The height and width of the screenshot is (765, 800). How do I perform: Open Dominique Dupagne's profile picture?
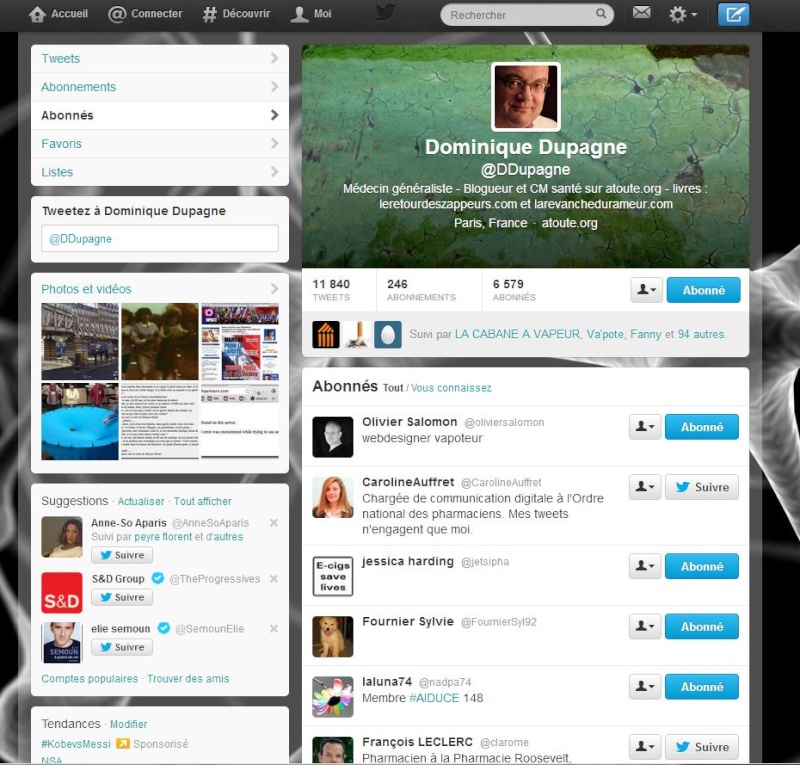(x=526, y=97)
